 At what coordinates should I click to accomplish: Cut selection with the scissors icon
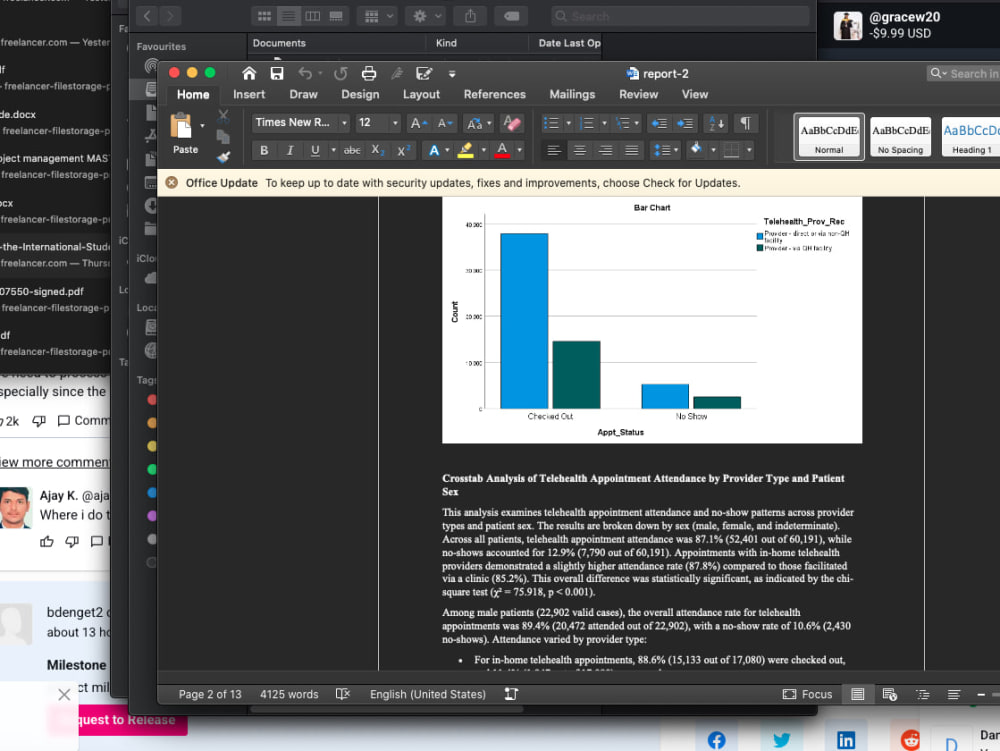(223, 115)
